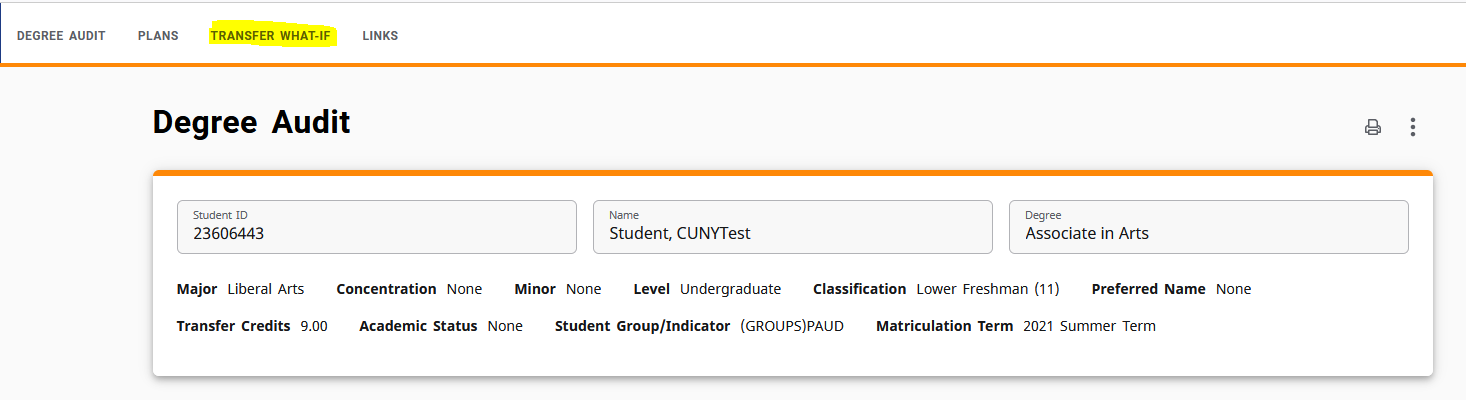Open the three-dot more options menu
This screenshot has height=400, width=1466.
click(x=1413, y=127)
